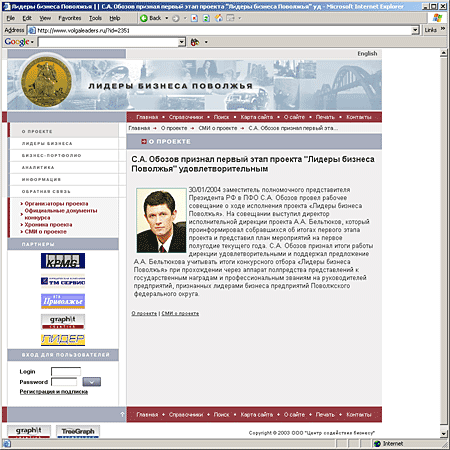Open the View menu

[x=45, y=18]
